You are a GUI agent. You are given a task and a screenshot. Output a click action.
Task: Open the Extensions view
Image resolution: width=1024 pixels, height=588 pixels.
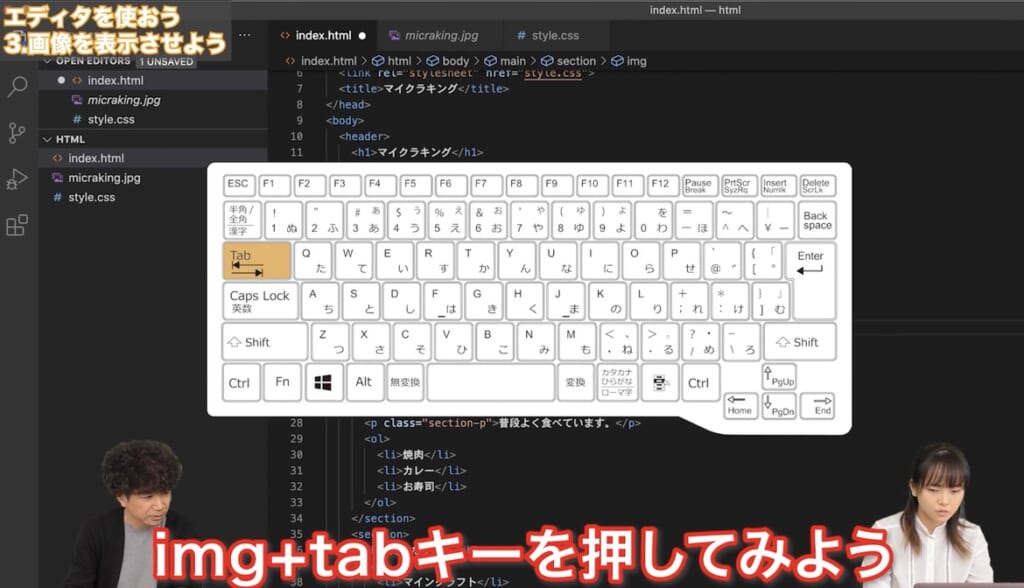point(17,225)
